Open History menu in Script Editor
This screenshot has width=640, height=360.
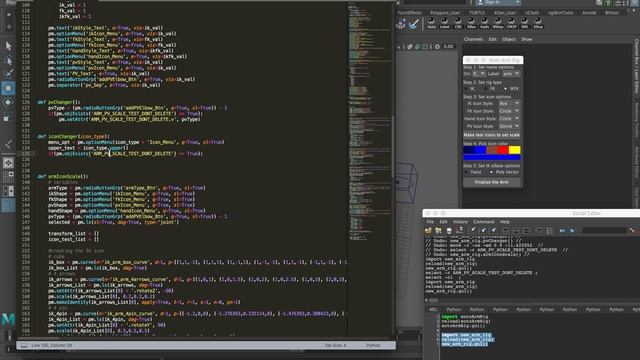point(460,222)
